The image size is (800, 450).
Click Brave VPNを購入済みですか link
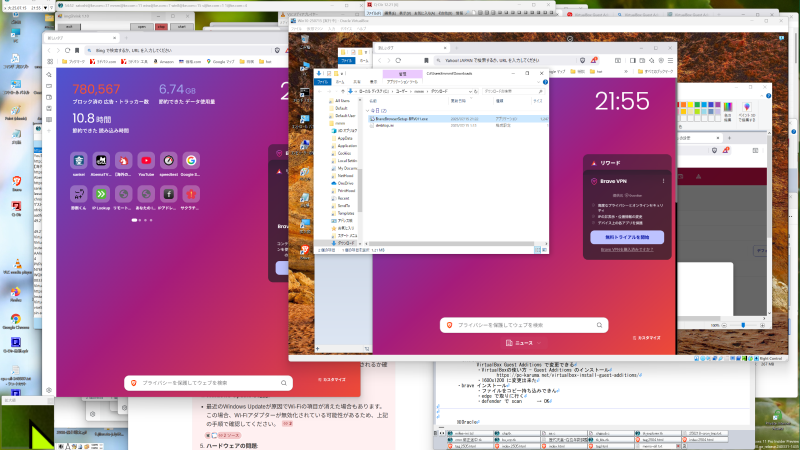(x=627, y=249)
